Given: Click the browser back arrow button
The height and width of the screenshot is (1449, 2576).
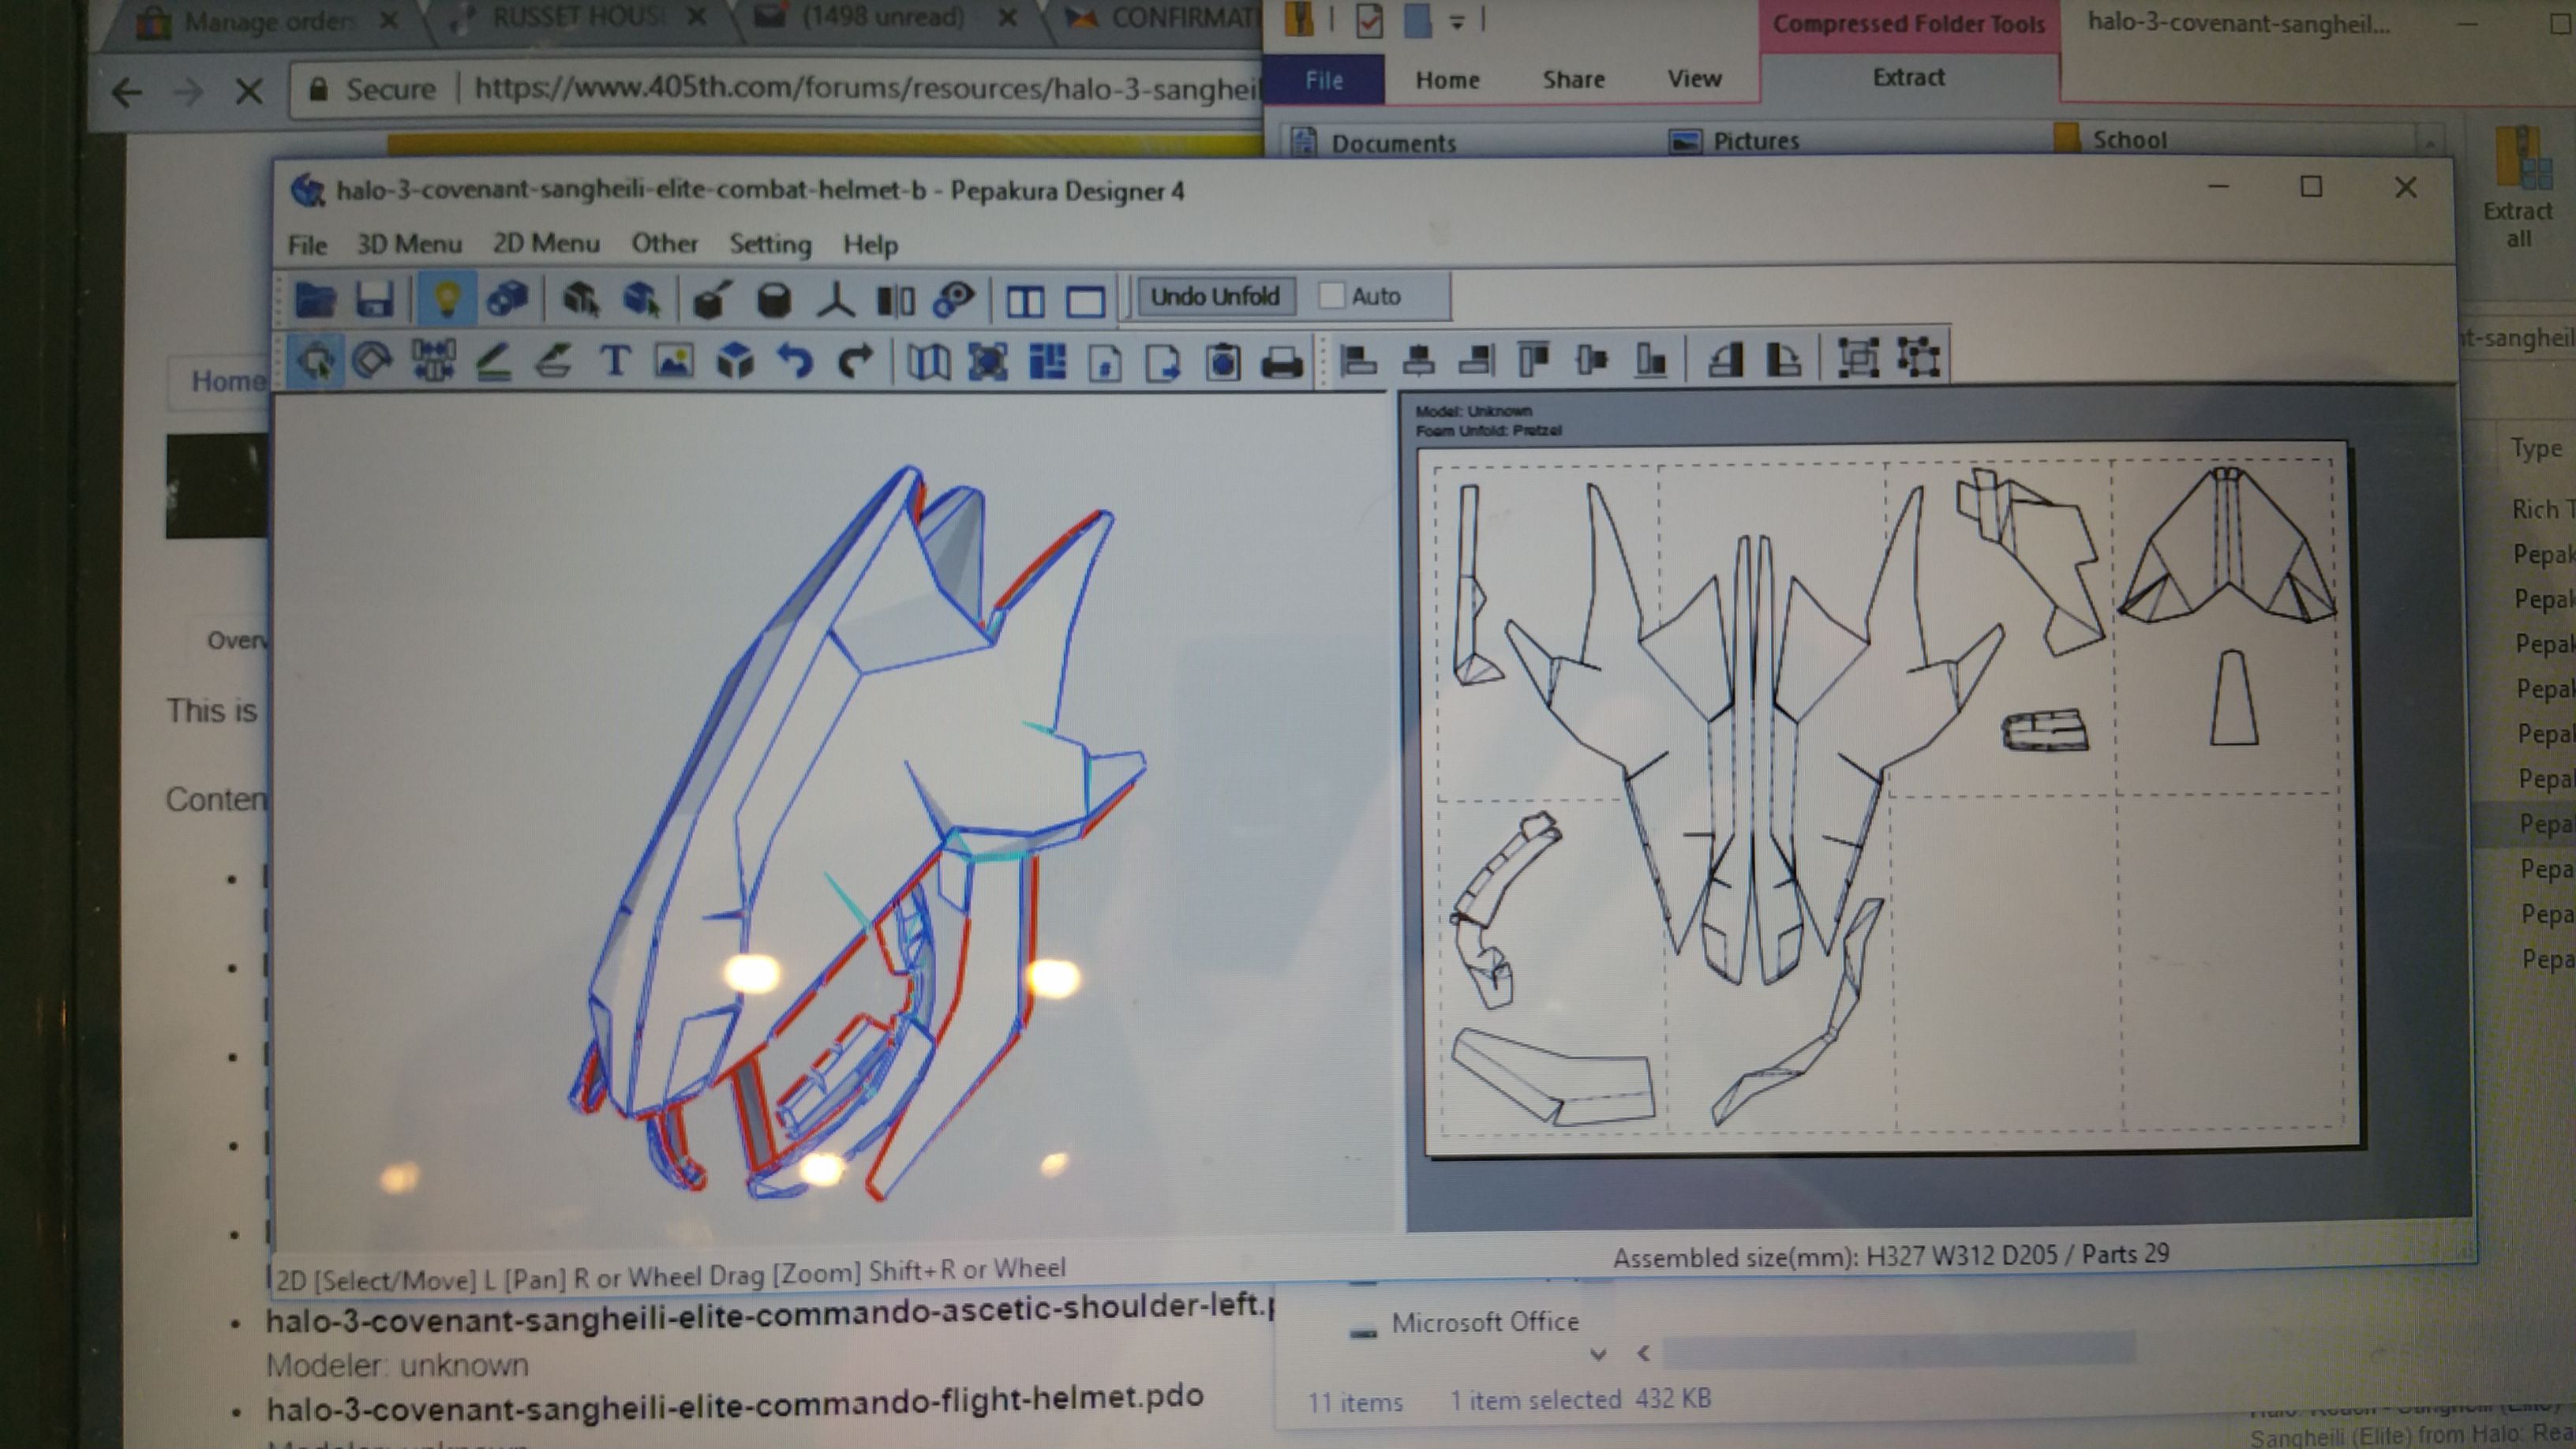Looking at the screenshot, I should pos(127,93).
